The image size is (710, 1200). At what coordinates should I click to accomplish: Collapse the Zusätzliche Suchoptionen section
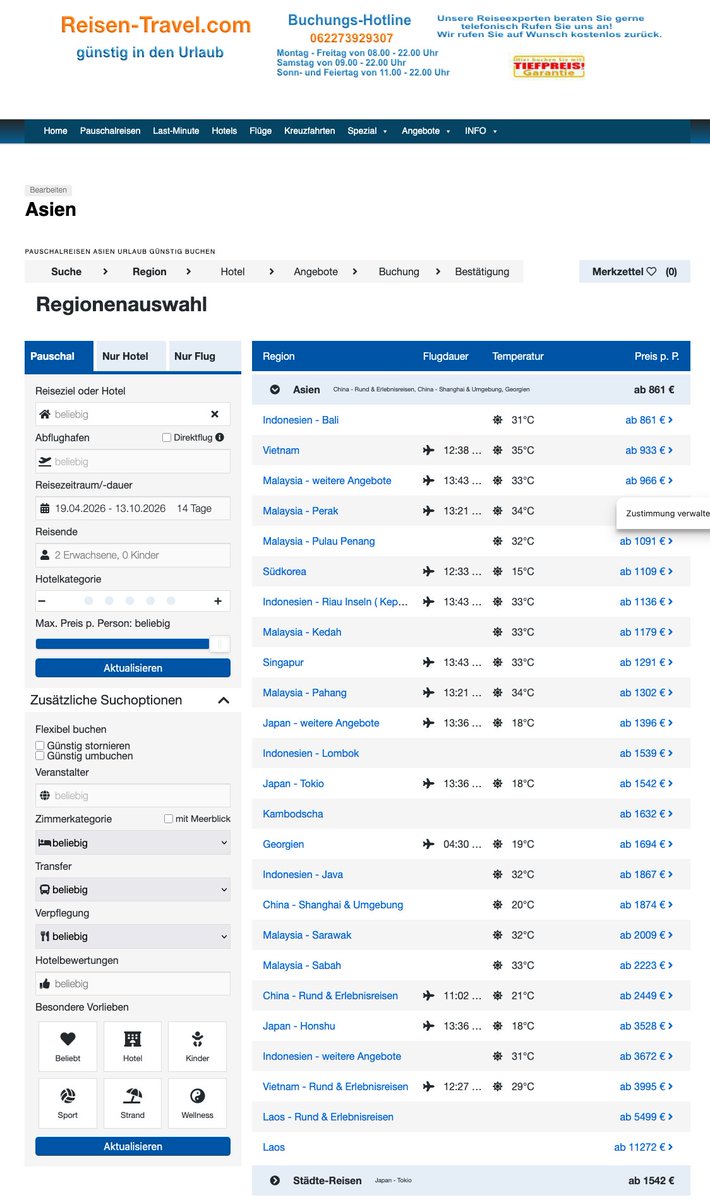coord(224,700)
